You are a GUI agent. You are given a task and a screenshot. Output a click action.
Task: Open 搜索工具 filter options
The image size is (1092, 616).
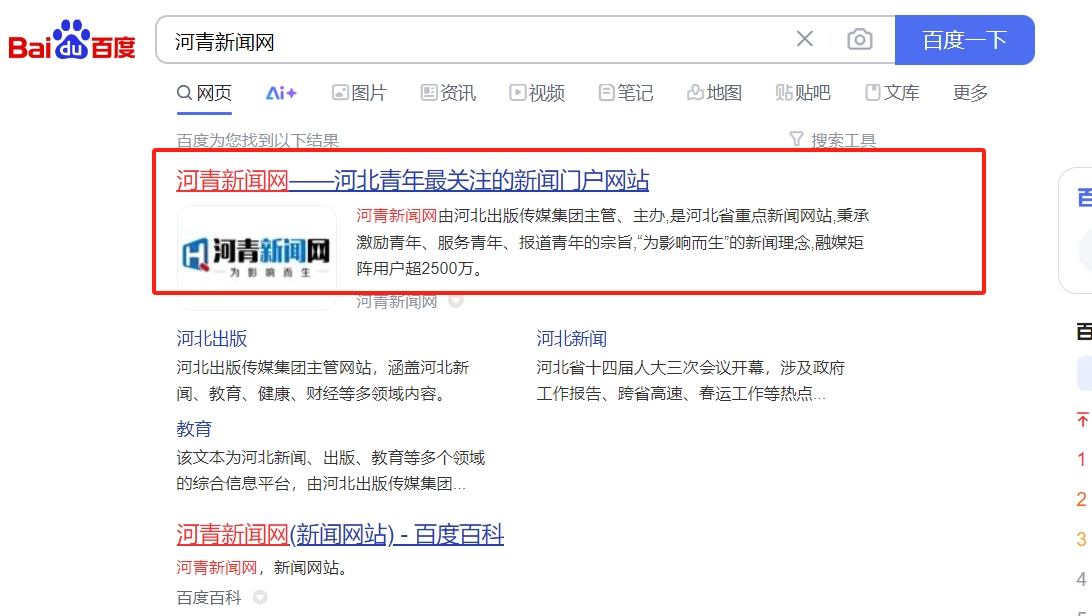click(833, 141)
